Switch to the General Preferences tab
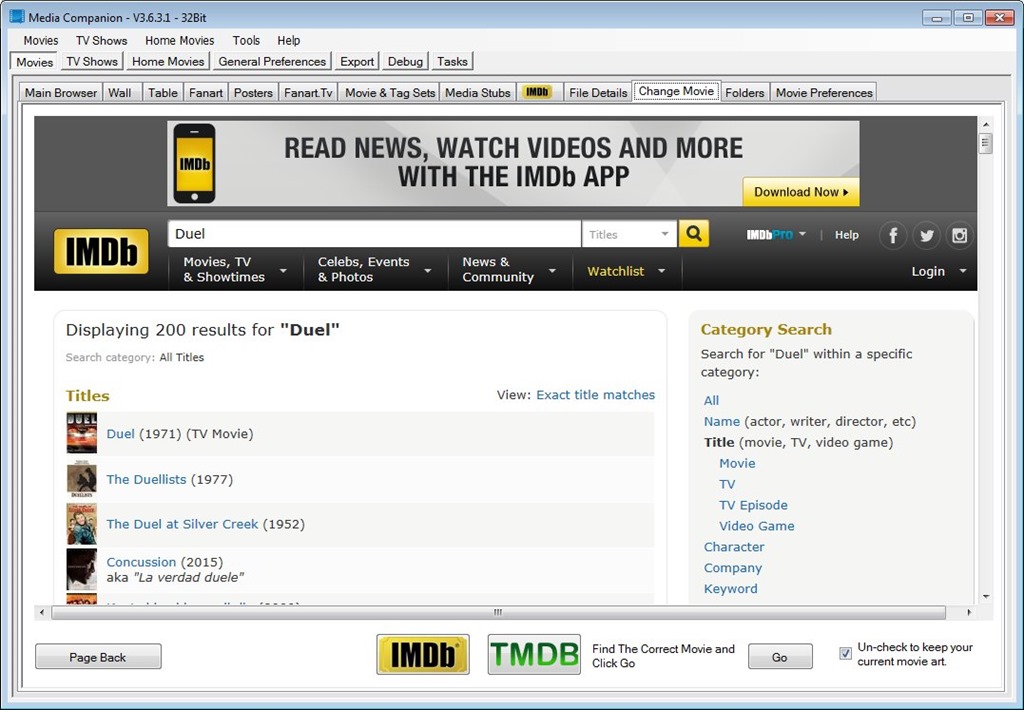Image resolution: width=1024 pixels, height=710 pixels. (x=272, y=61)
